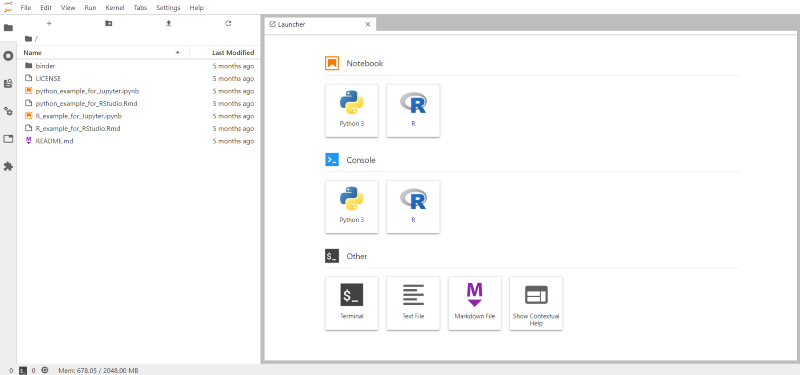Select python_example_for_Jupyter.ipynb
The height and width of the screenshot is (375, 800).
pos(139,91)
